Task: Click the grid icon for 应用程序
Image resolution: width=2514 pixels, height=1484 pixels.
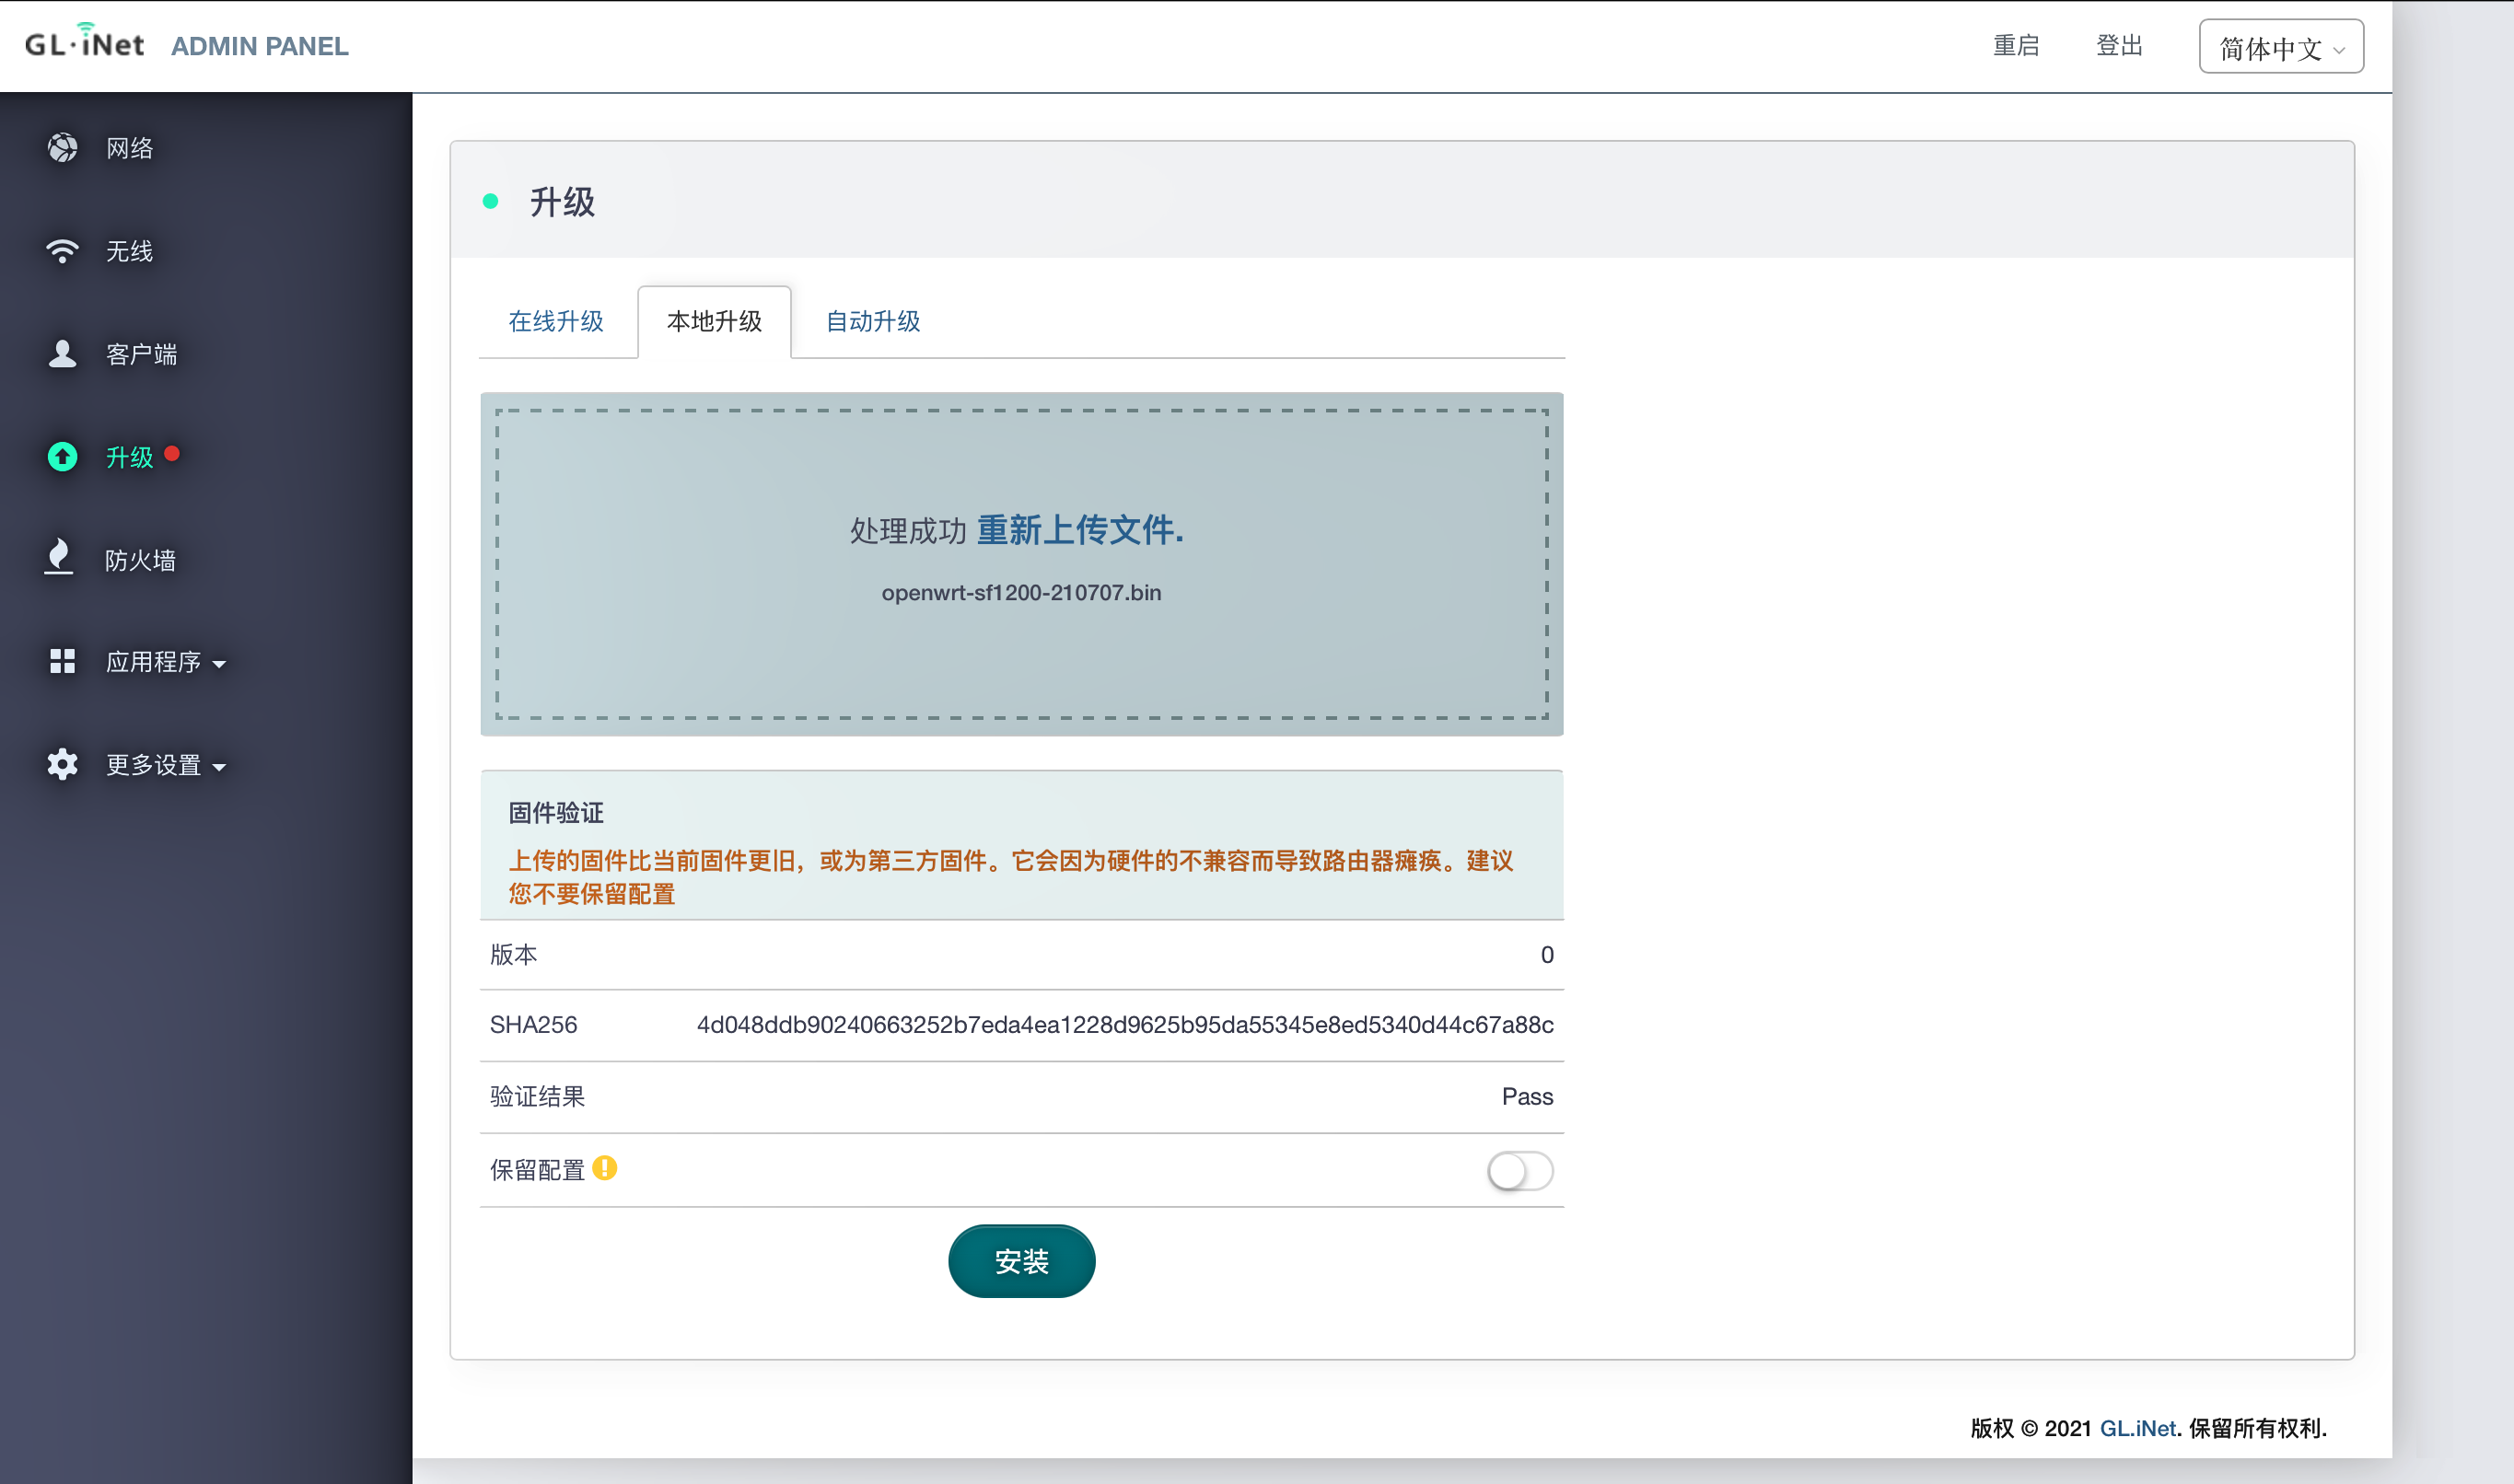Action: (62, 661)
